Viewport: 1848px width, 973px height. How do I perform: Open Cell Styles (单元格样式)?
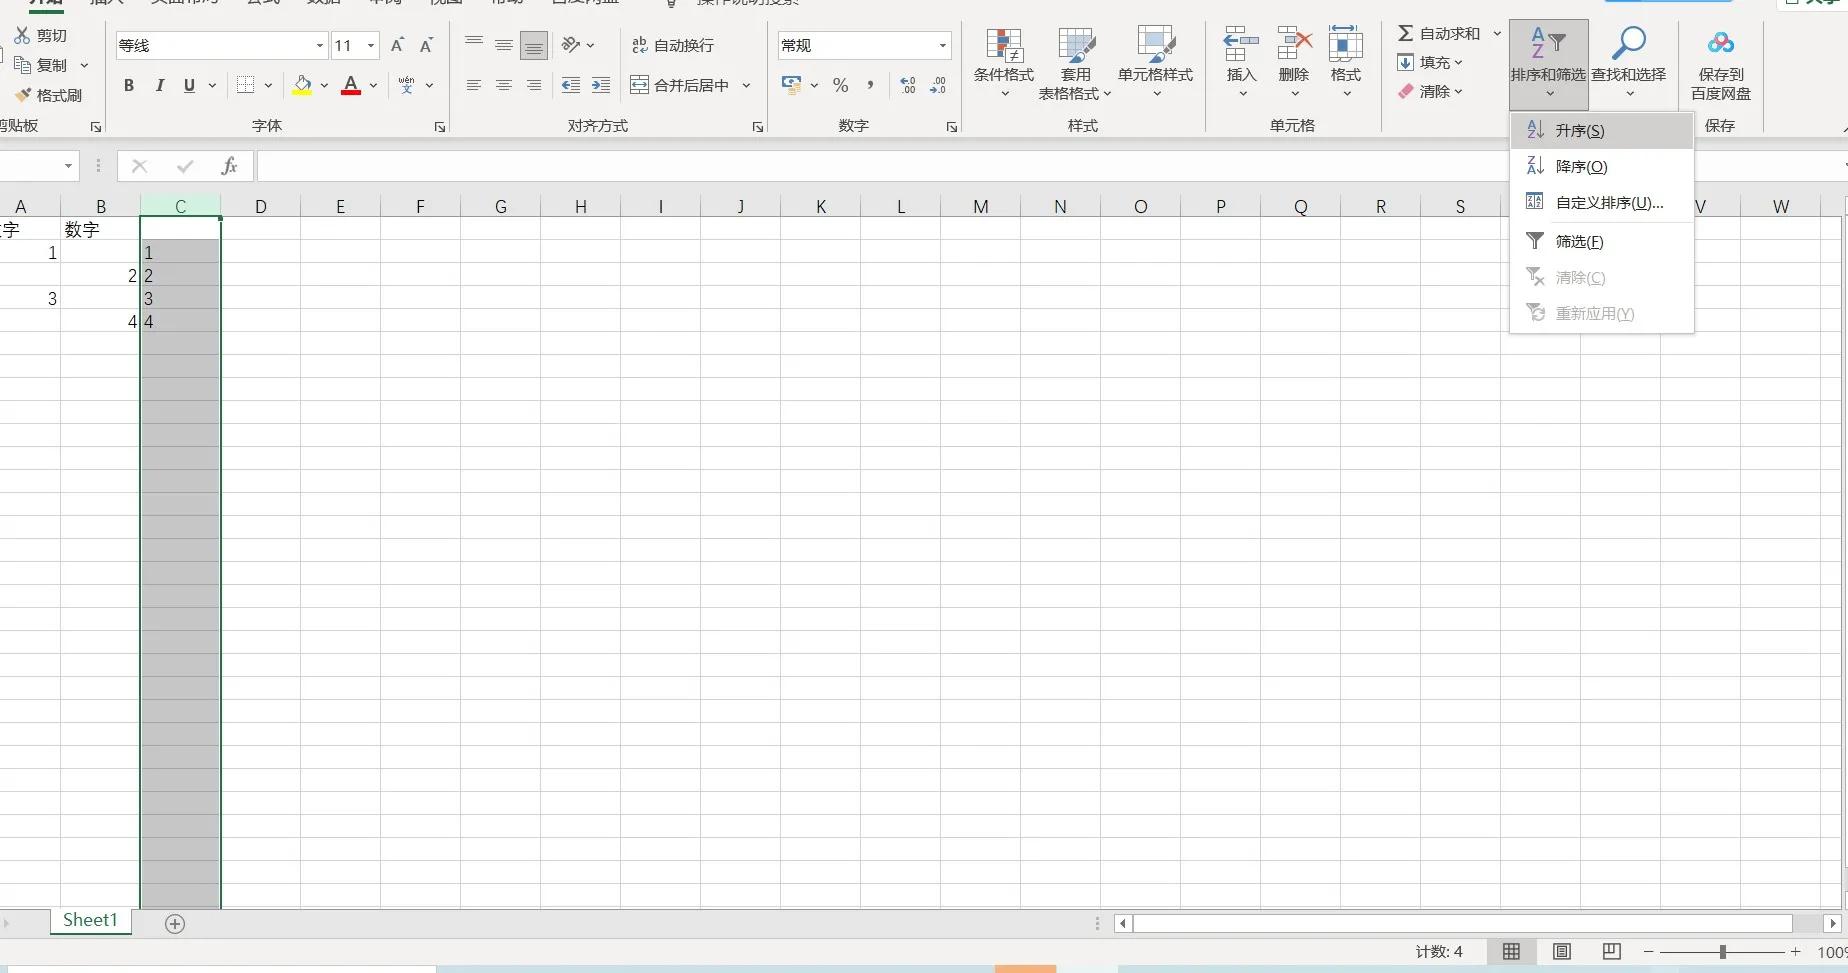coord(1156,63)
